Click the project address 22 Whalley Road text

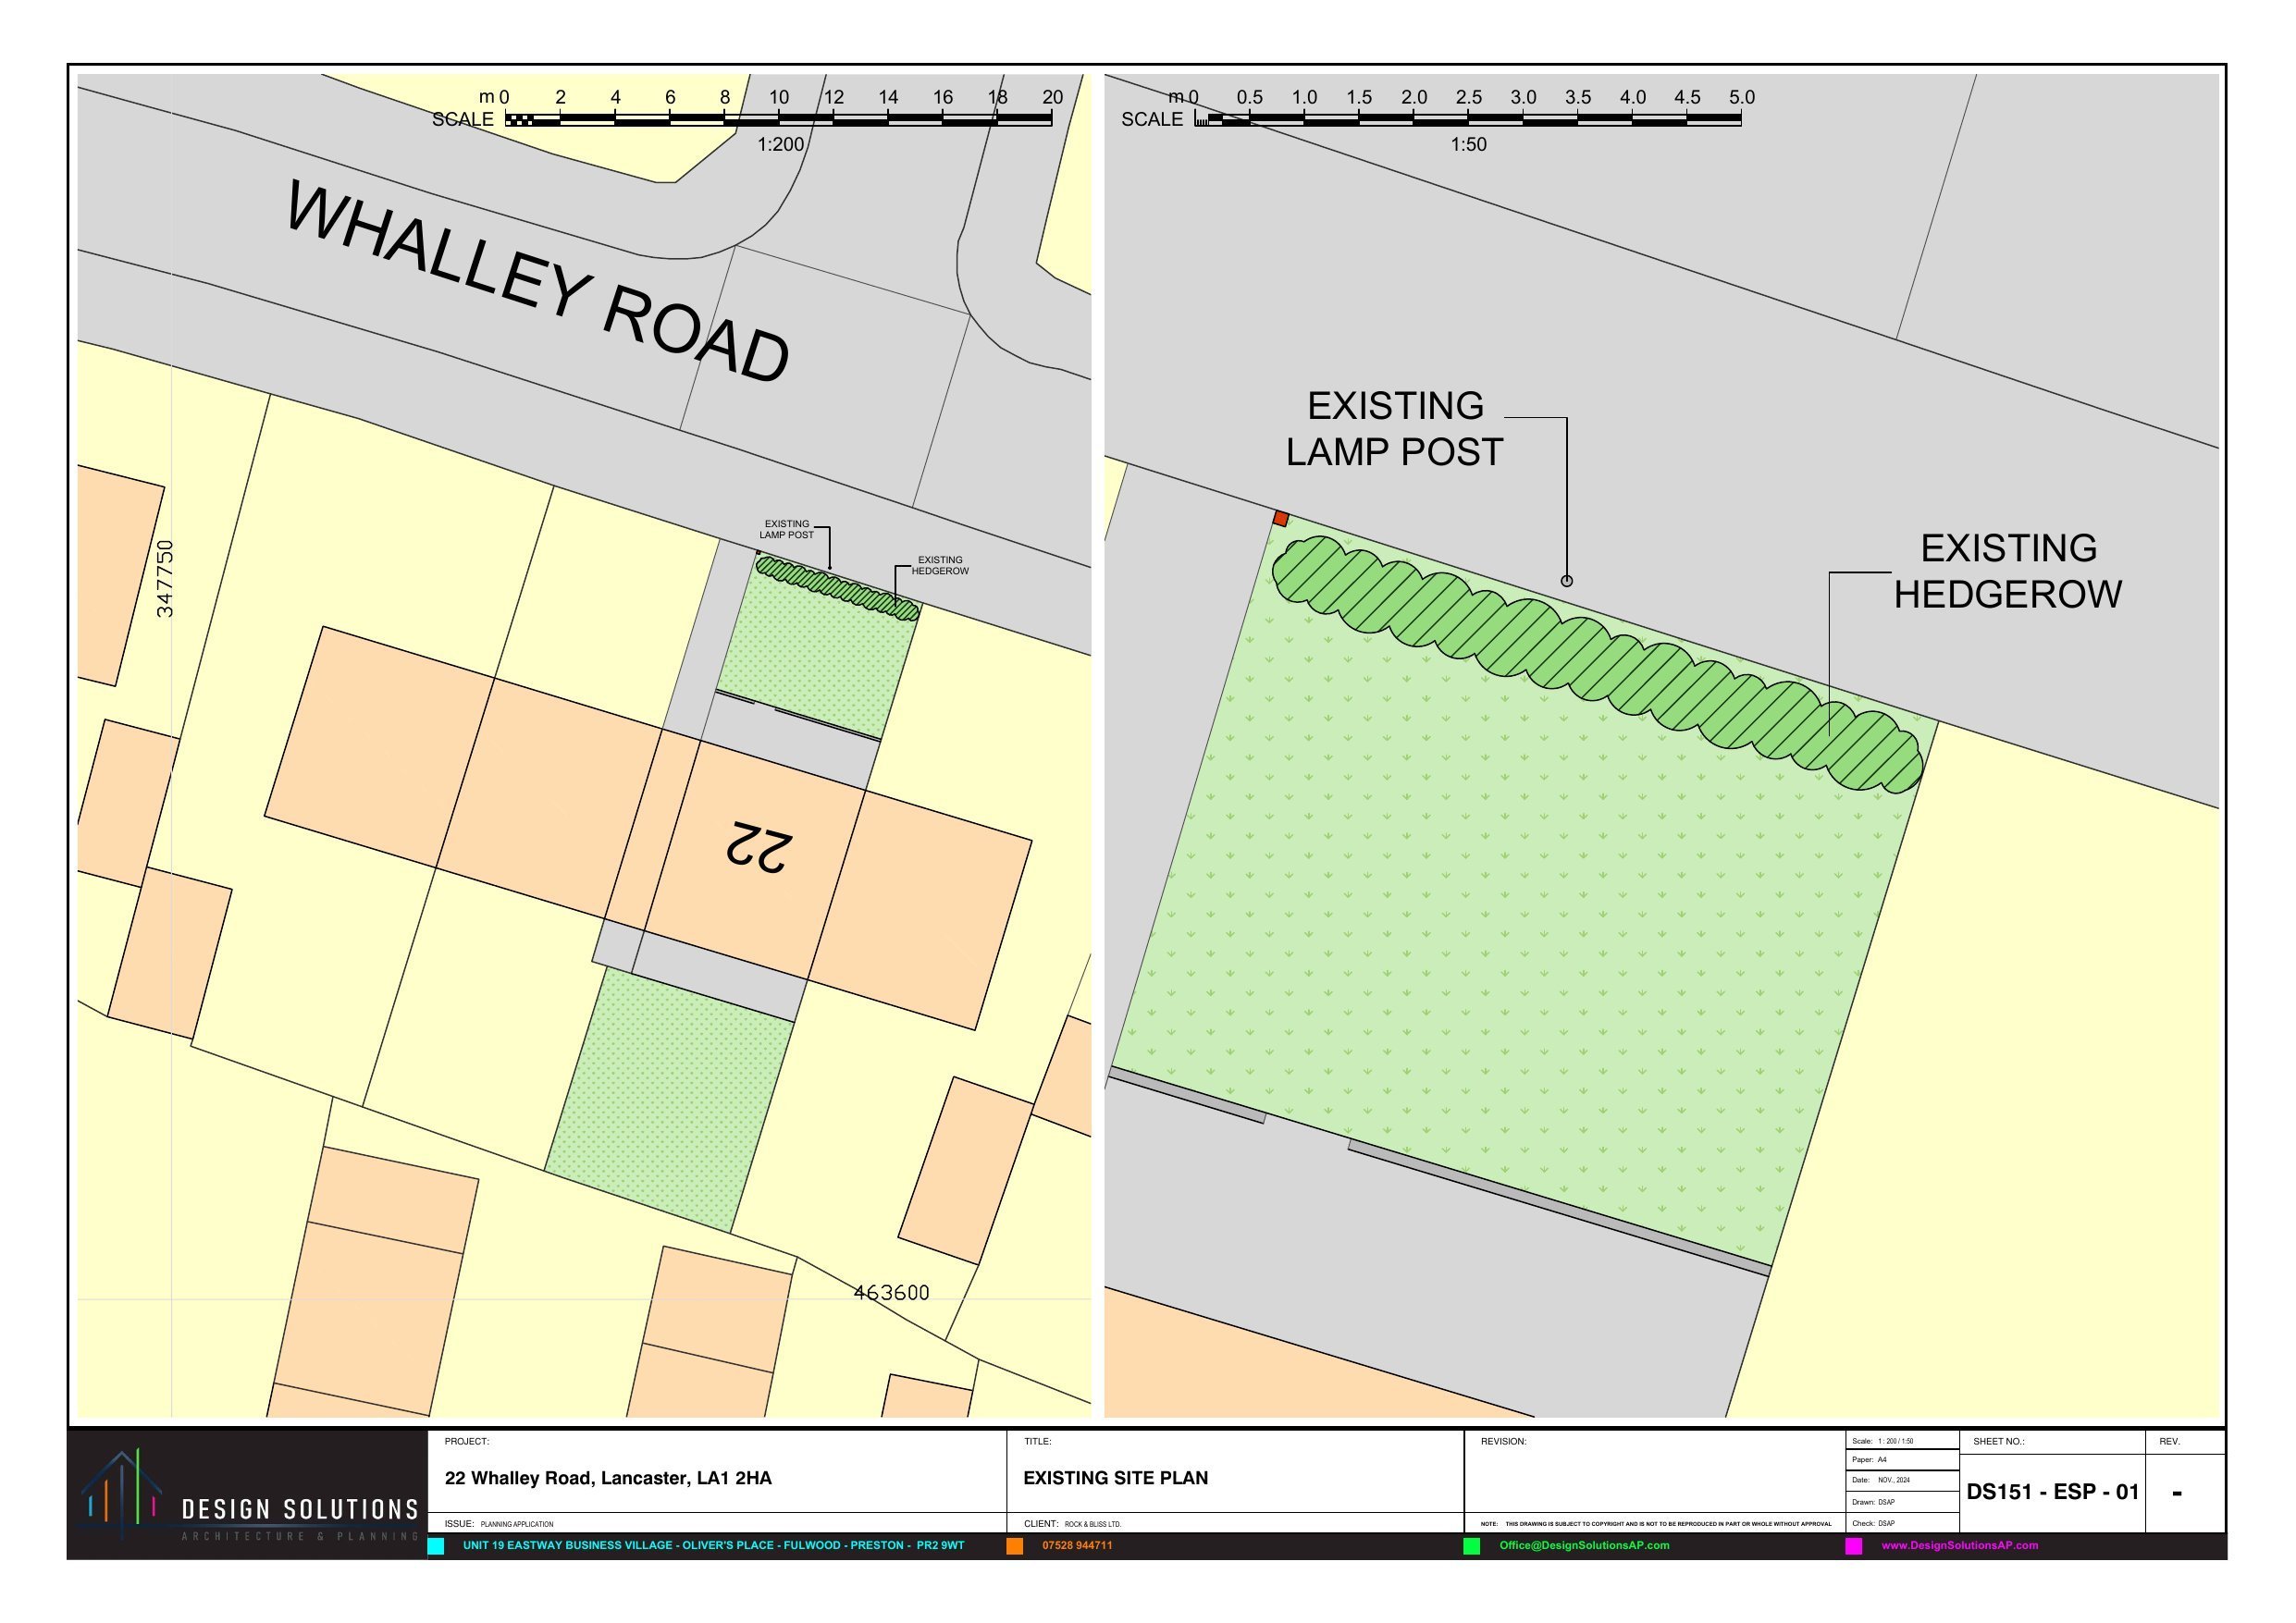click(607, 1478)
